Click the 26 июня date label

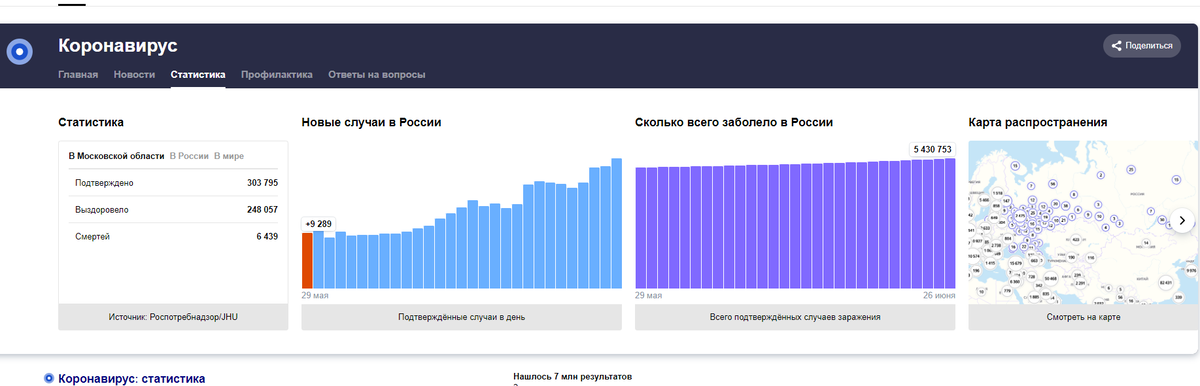(939, 296)
